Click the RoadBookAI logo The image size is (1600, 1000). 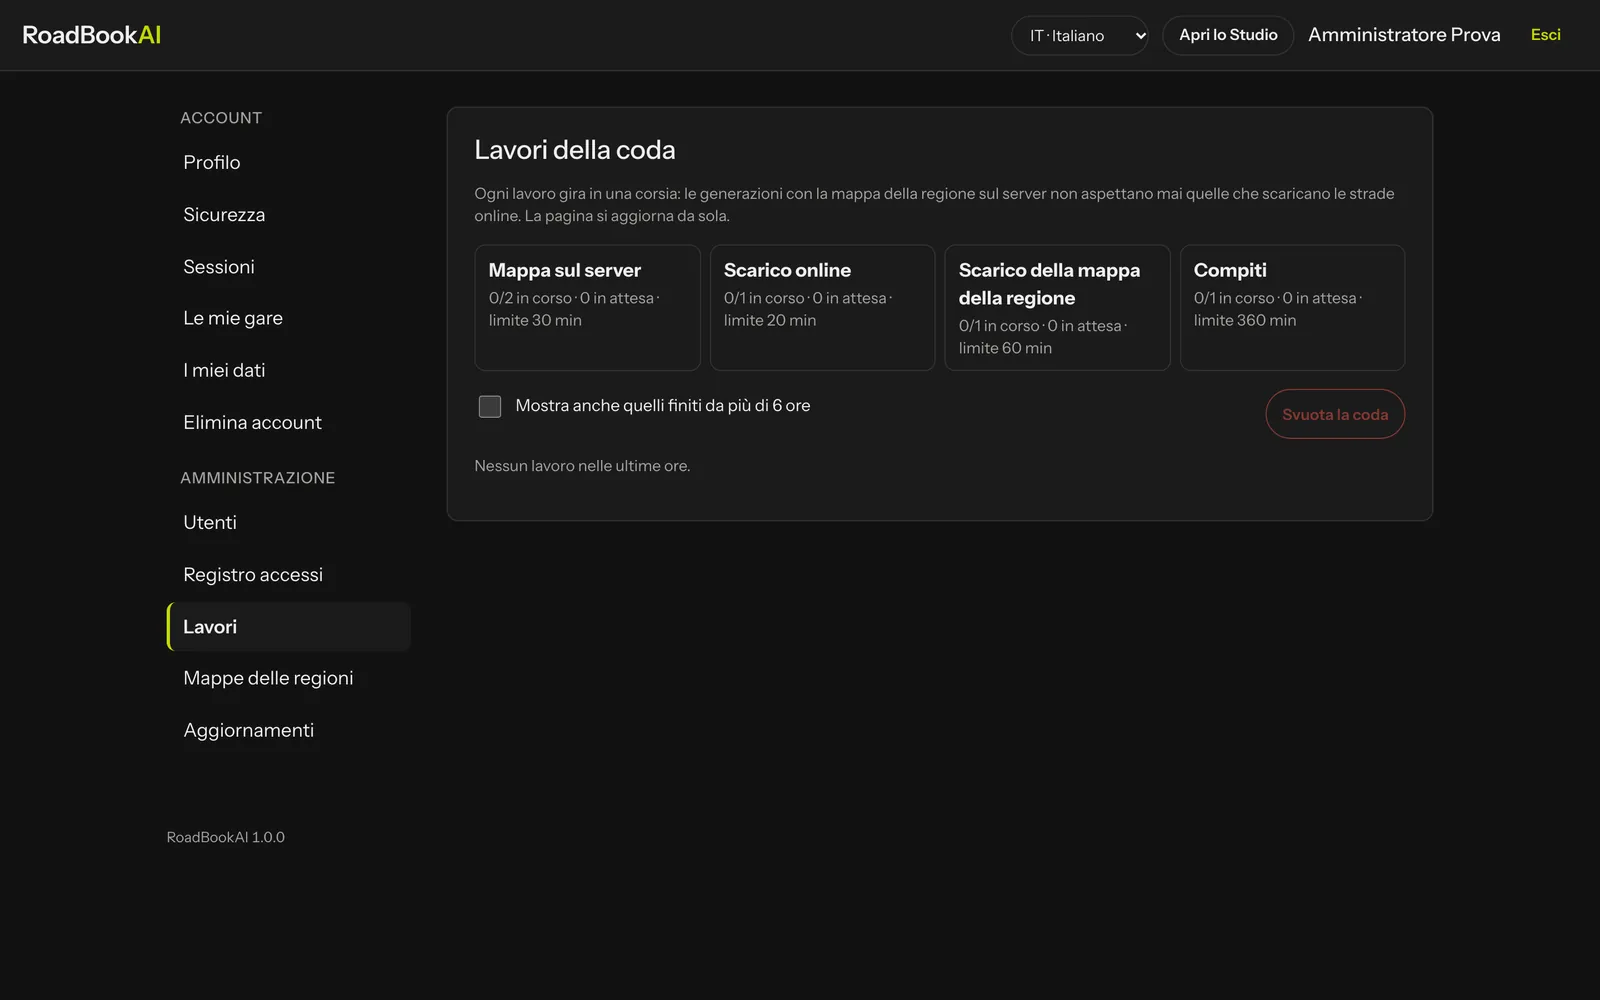(x=91, y=35)
